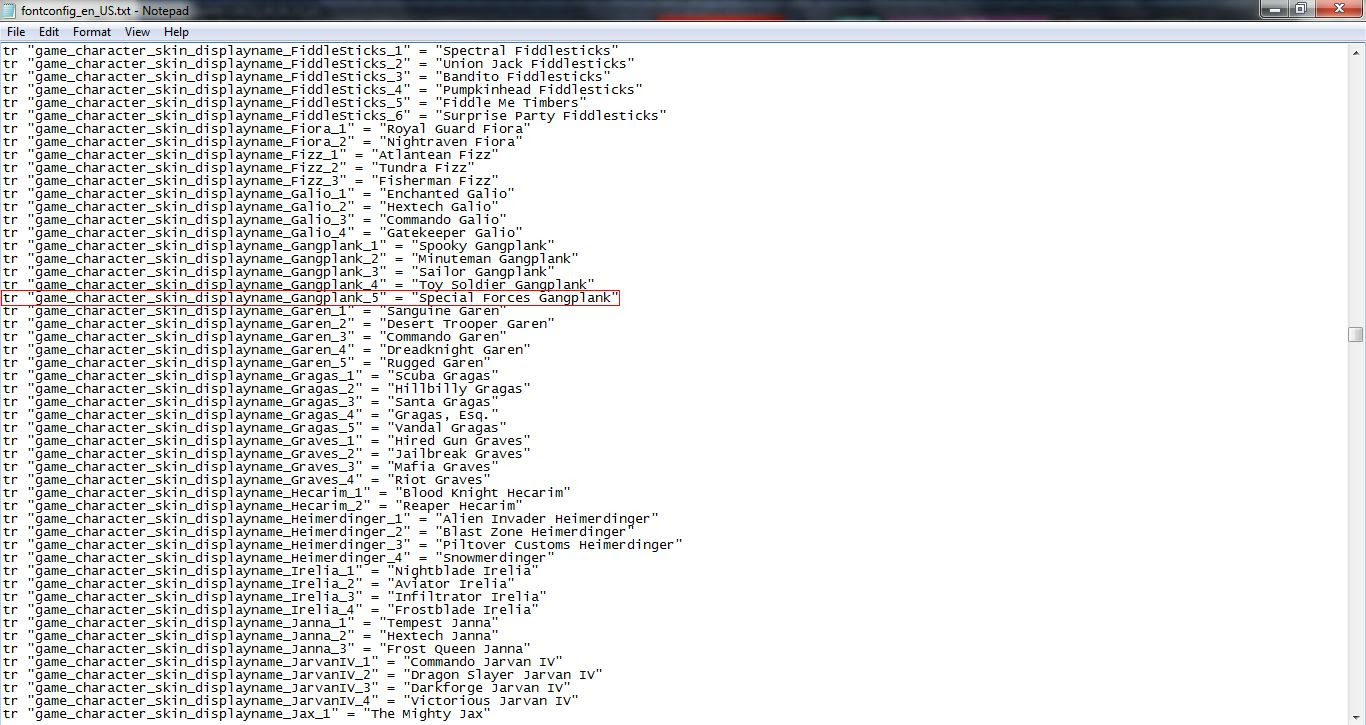Click the line "Alien Invader Heimerdinger"
1366x725 pixels.
click(x=331, y=518)
